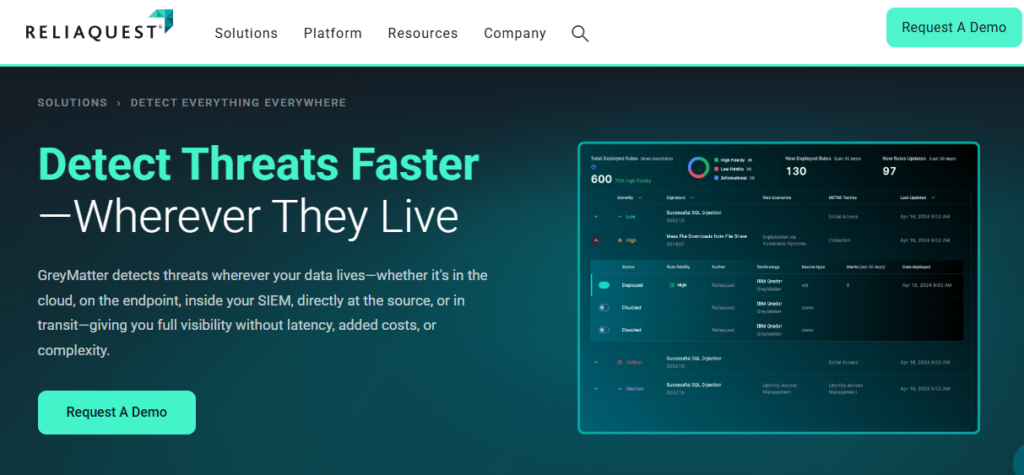The image size is (1024, 475).
Task: Click the dashboard preview image
Action: click(x=778, y=287)
